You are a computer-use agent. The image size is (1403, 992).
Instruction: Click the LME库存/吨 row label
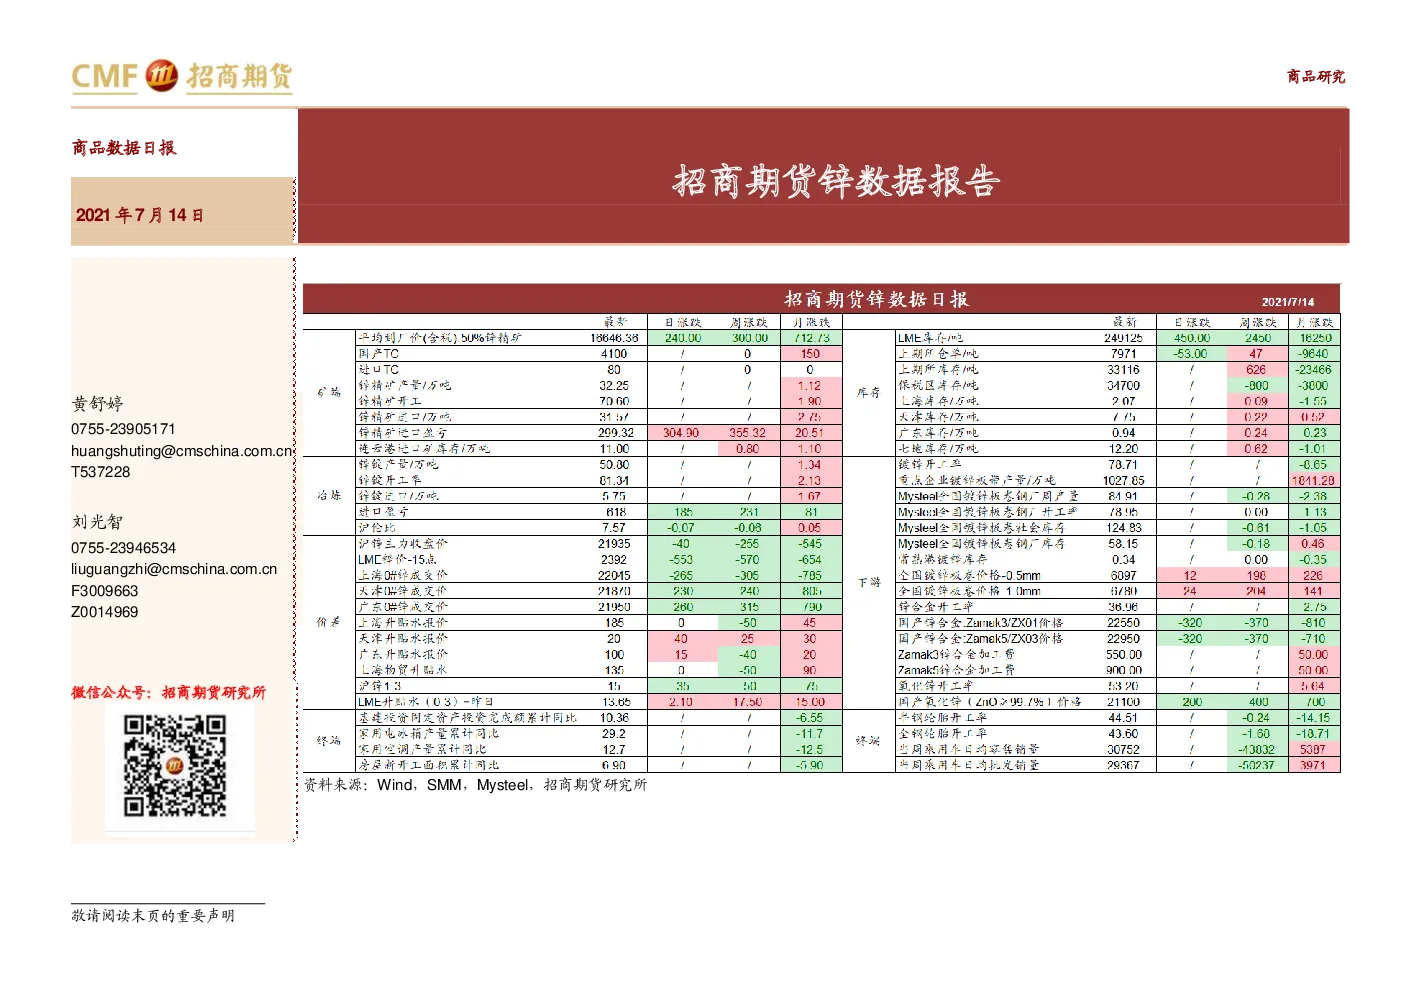tap(931, 338)
